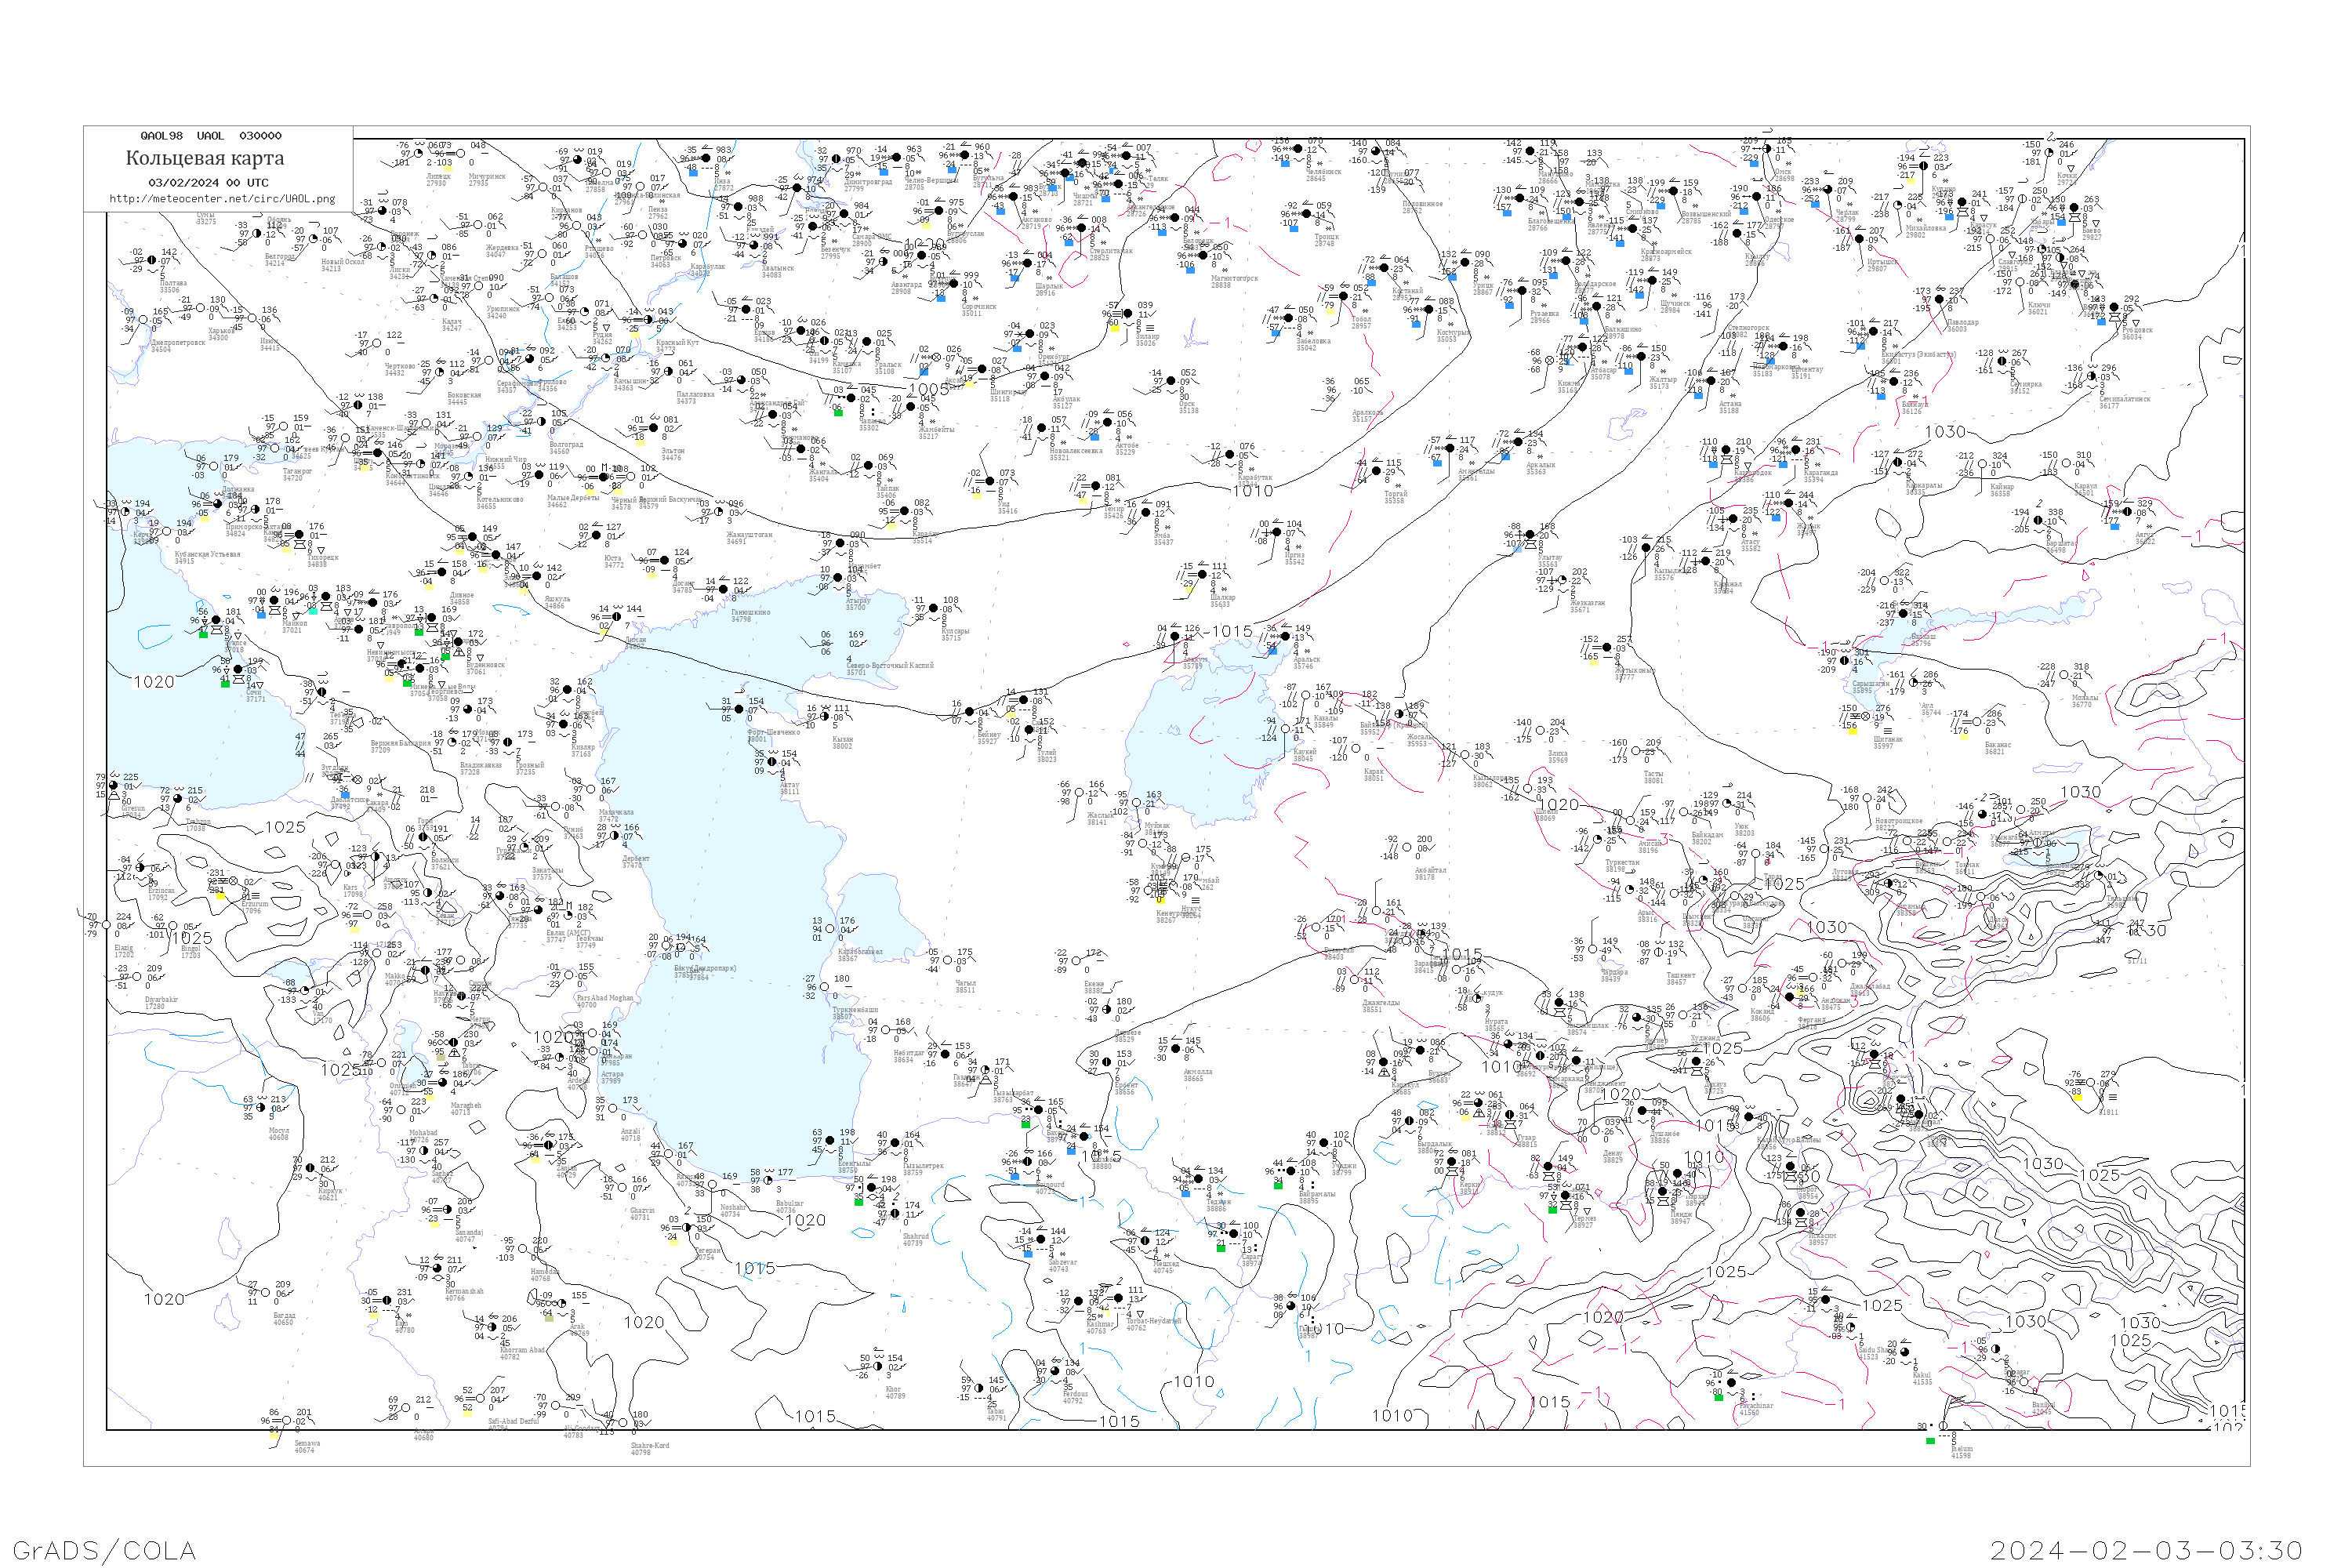Click the 1015 isobar label near Аральск

[1232, 631]
